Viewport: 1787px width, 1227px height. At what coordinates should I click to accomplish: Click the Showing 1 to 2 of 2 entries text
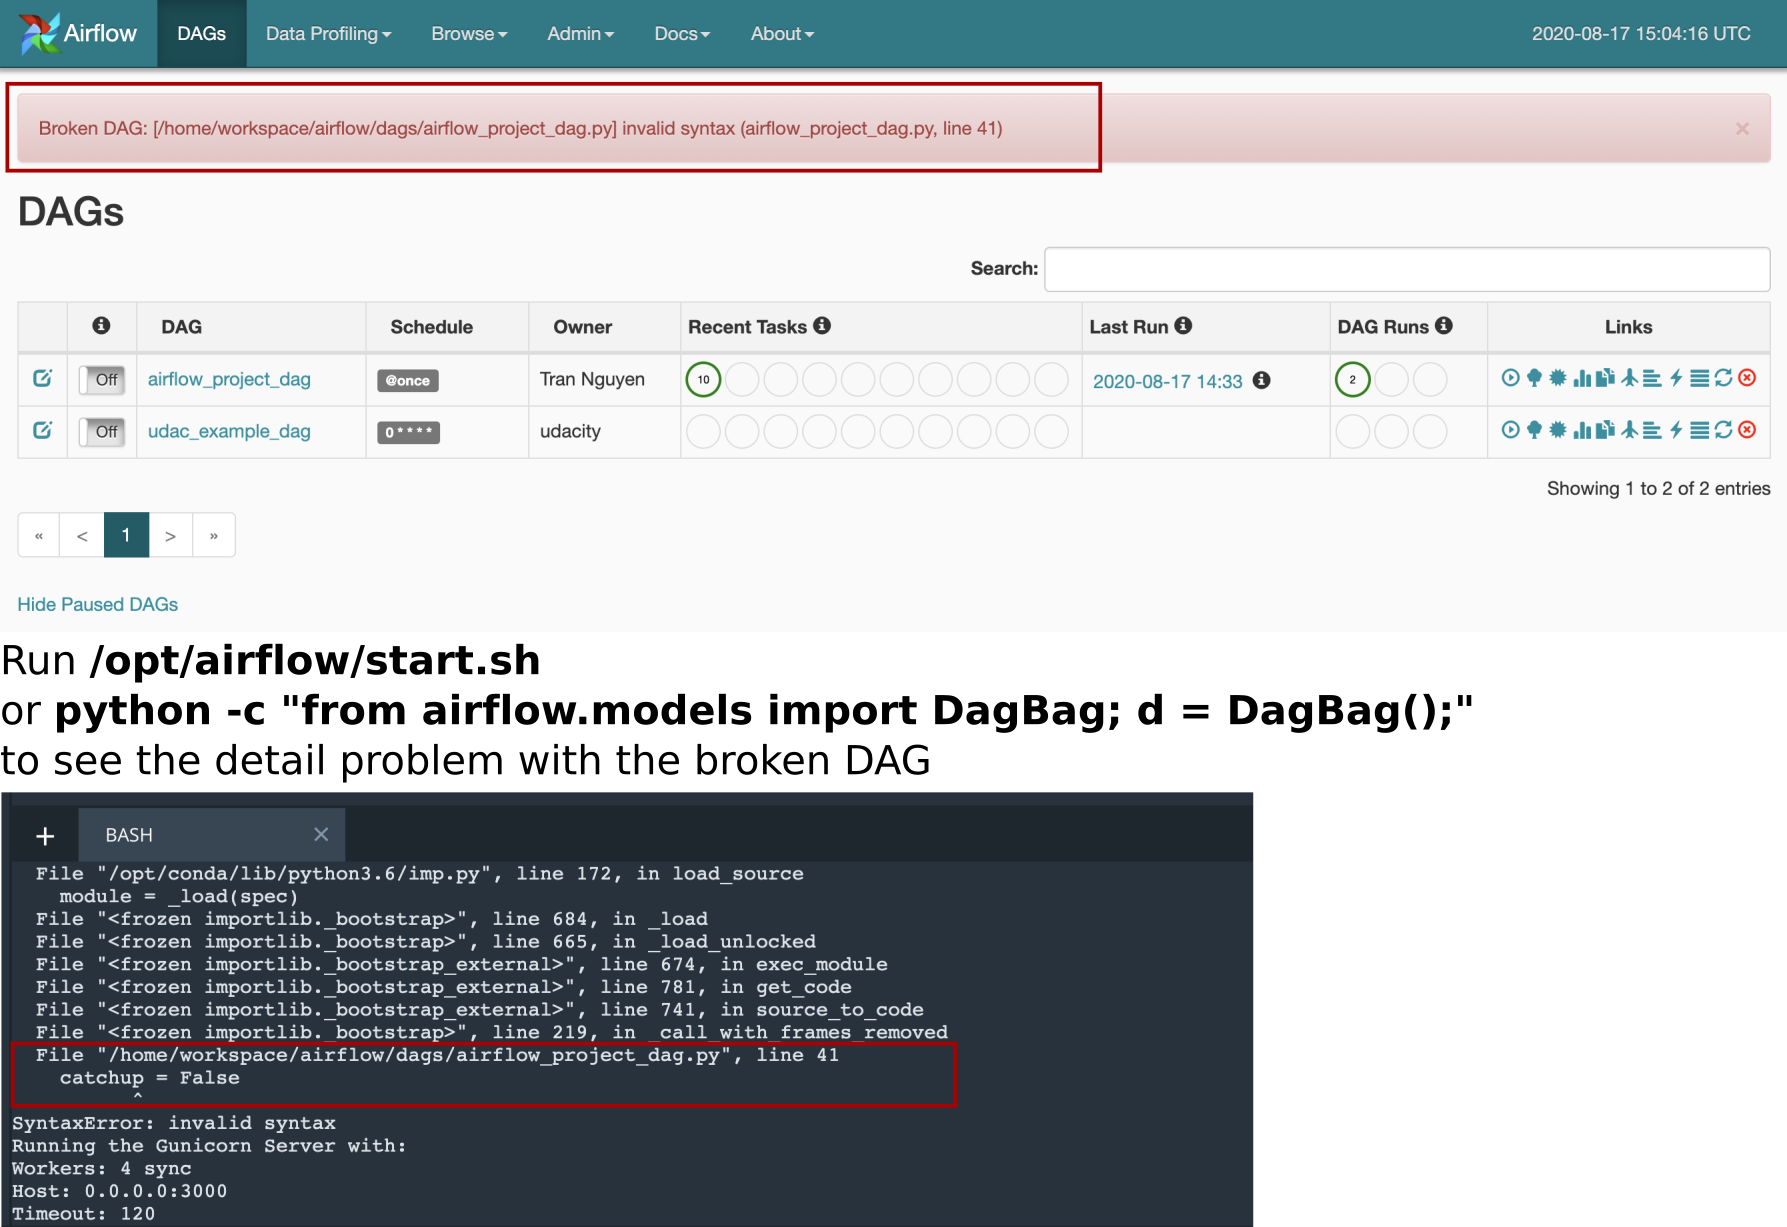(x=1658, y=488)
